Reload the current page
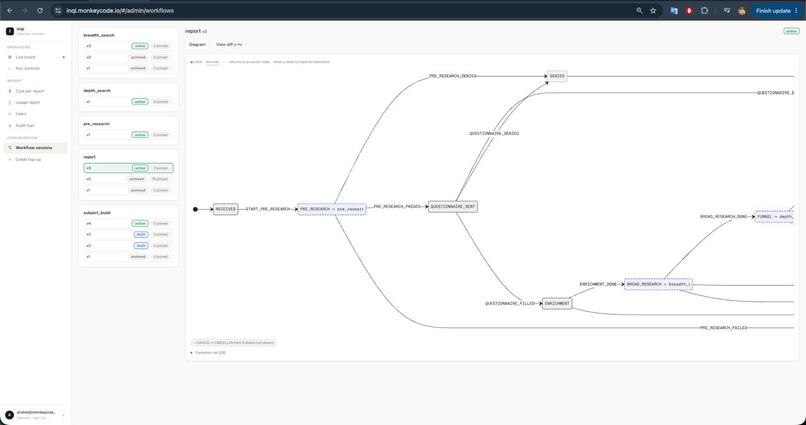 pos(40,10)
